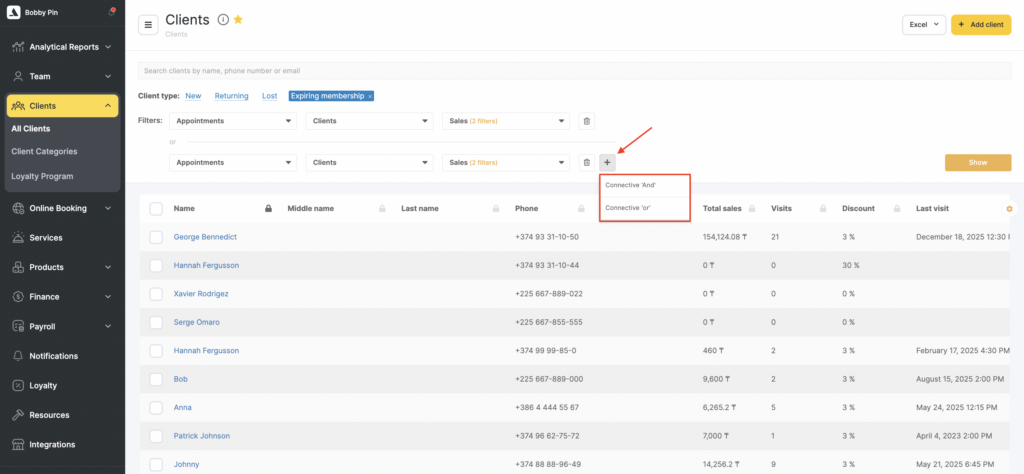This screenshot has height=474, width=1024.
Task: Expand Analytical Reports in the sidebar
Action: point(62,47)
